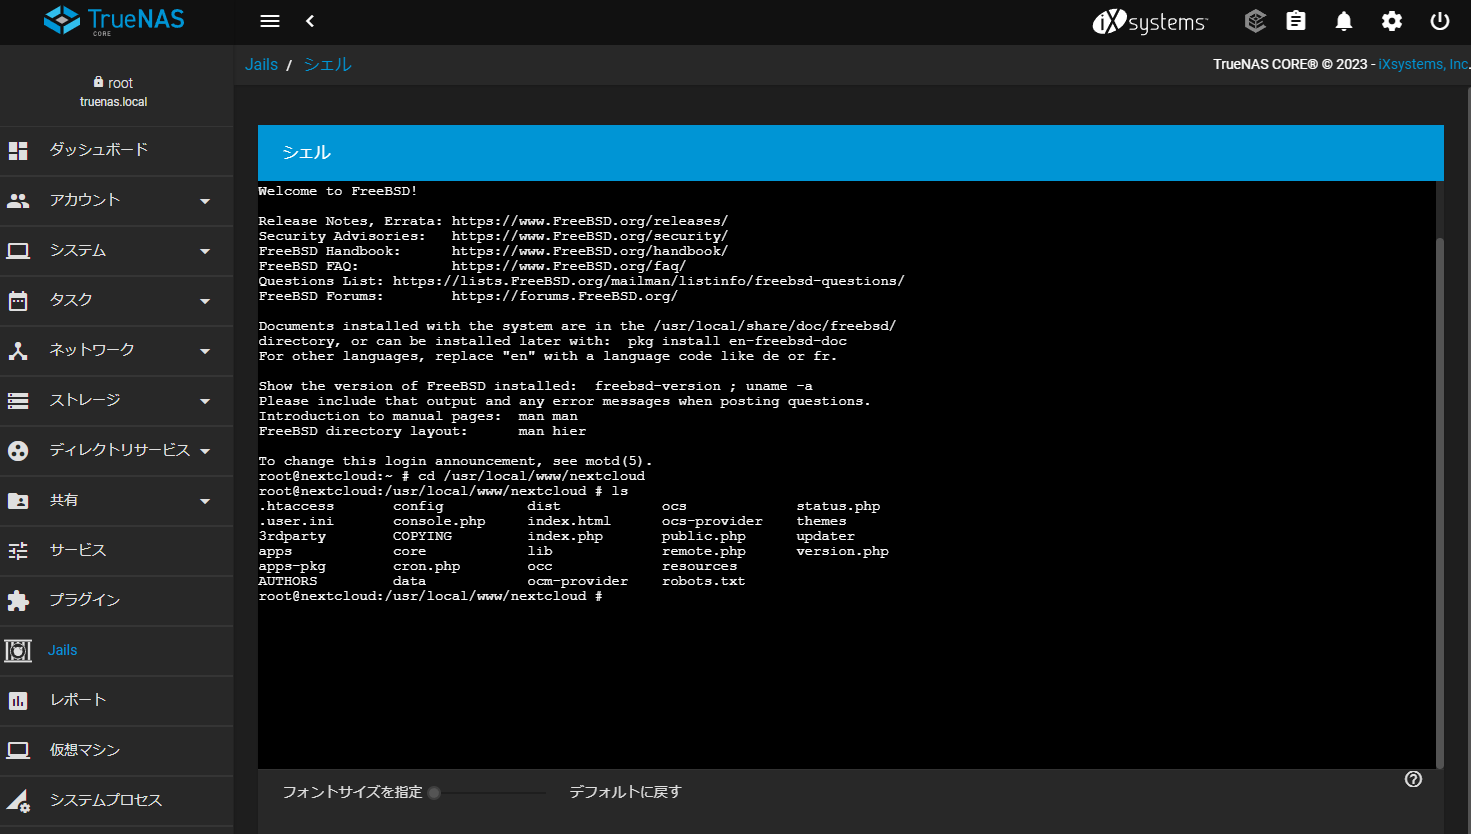
Task: Click the shell help question mark icon
Action: click(x=1413, y=779)
